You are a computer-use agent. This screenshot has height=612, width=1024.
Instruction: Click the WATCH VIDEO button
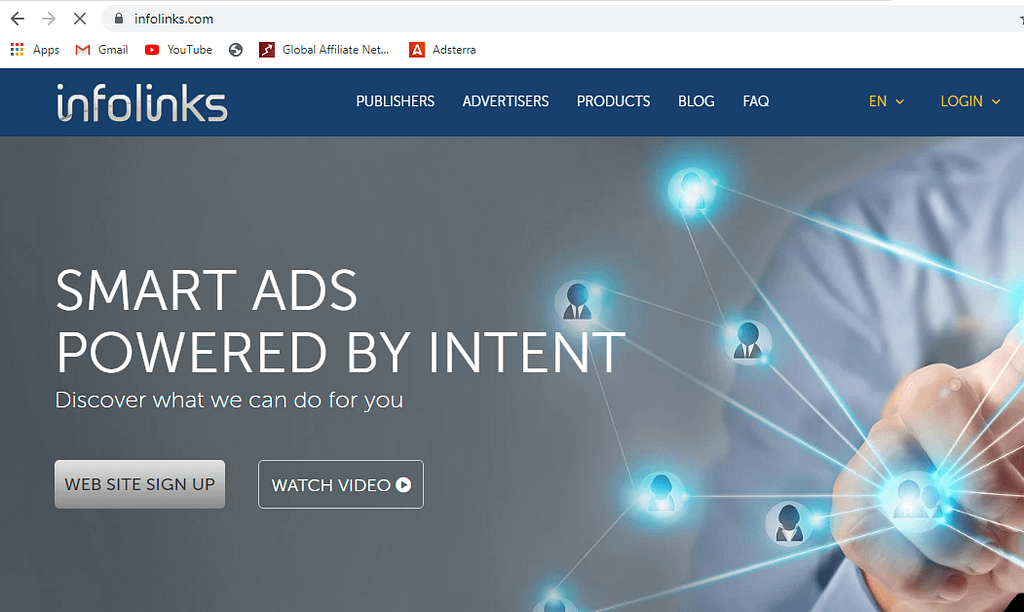pos(341,485)
